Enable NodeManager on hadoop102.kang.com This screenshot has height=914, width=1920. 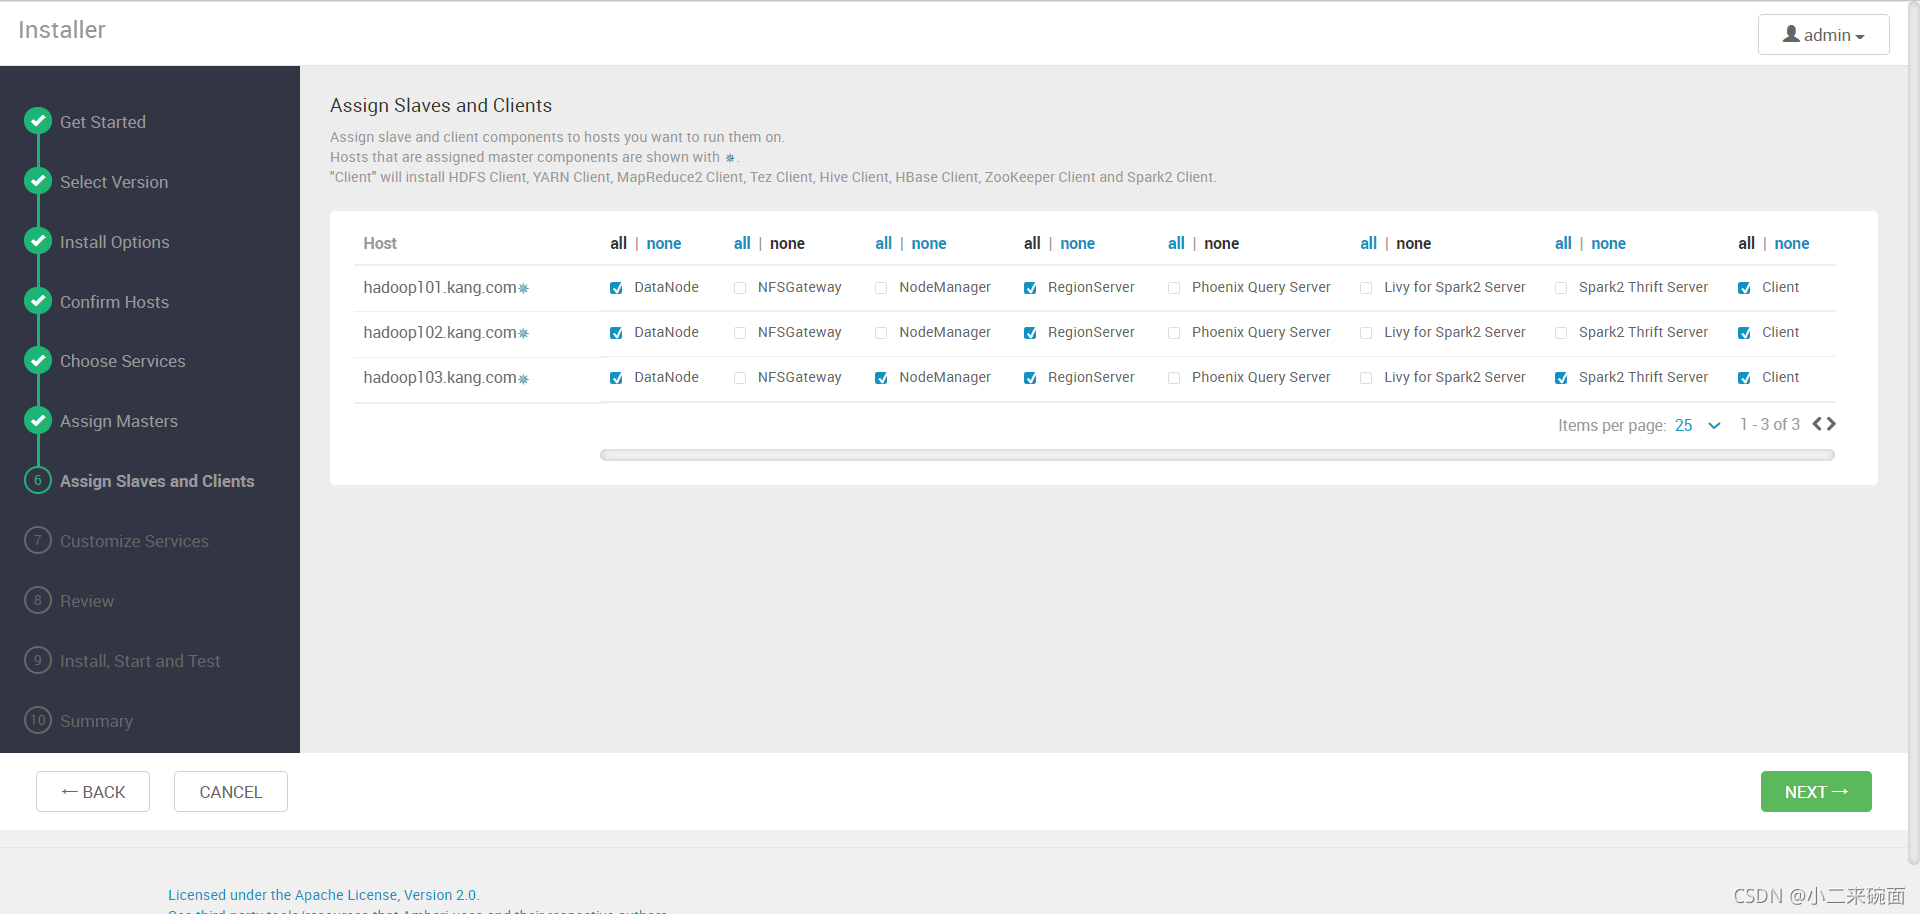tap(881, 333)
